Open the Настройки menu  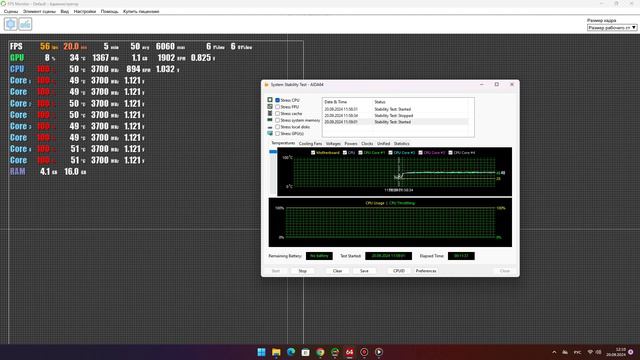[85, 11]
